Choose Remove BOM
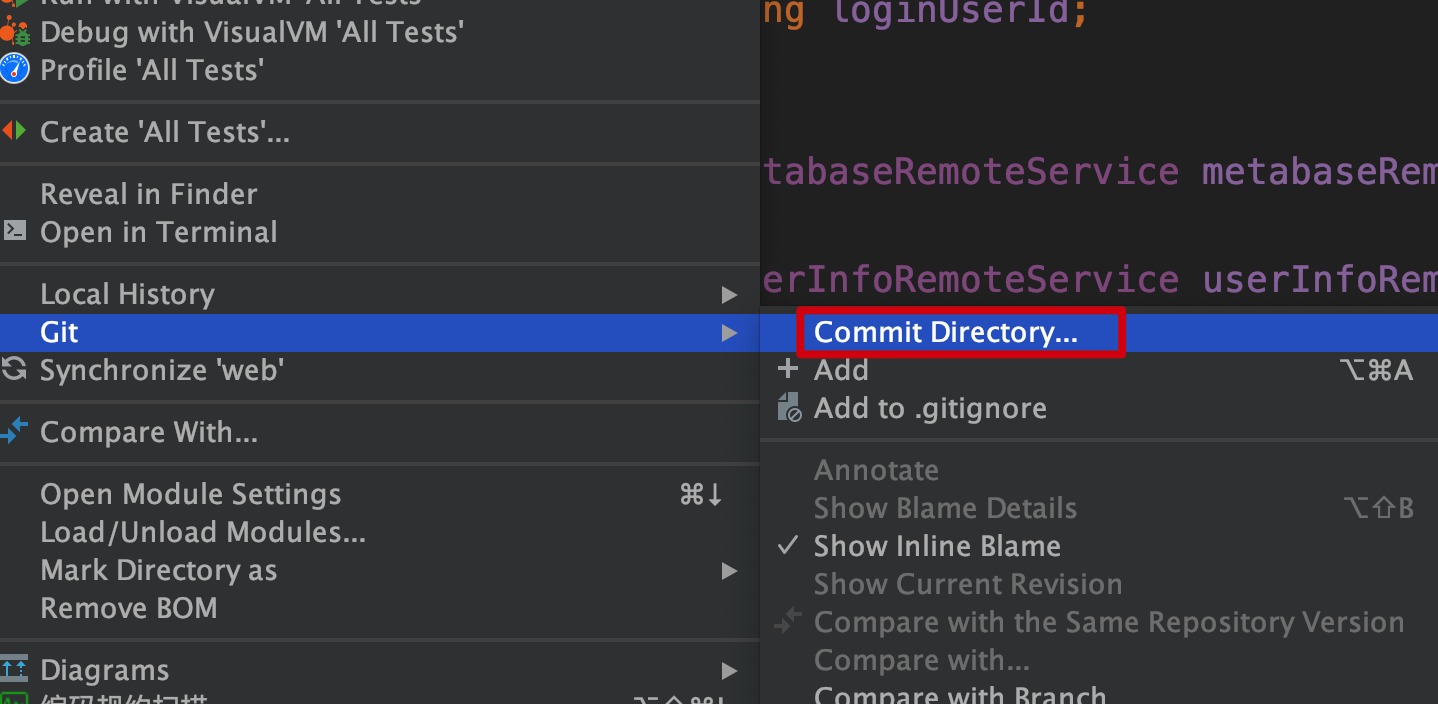The height and width of the screenshot is (704, 1438). [128, 608]
